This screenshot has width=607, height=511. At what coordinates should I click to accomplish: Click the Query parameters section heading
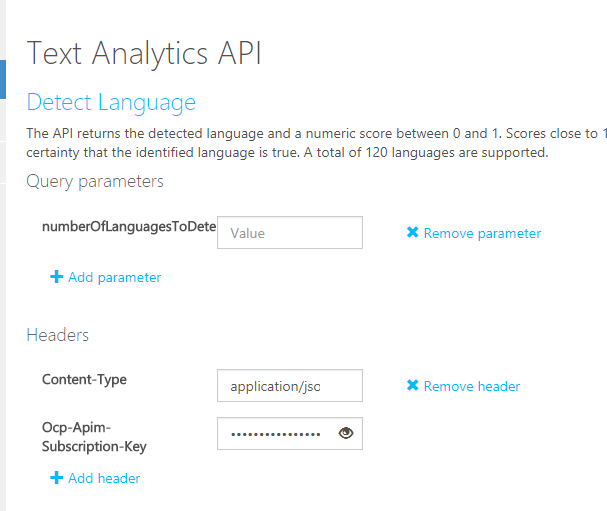[x=95, y=181]
